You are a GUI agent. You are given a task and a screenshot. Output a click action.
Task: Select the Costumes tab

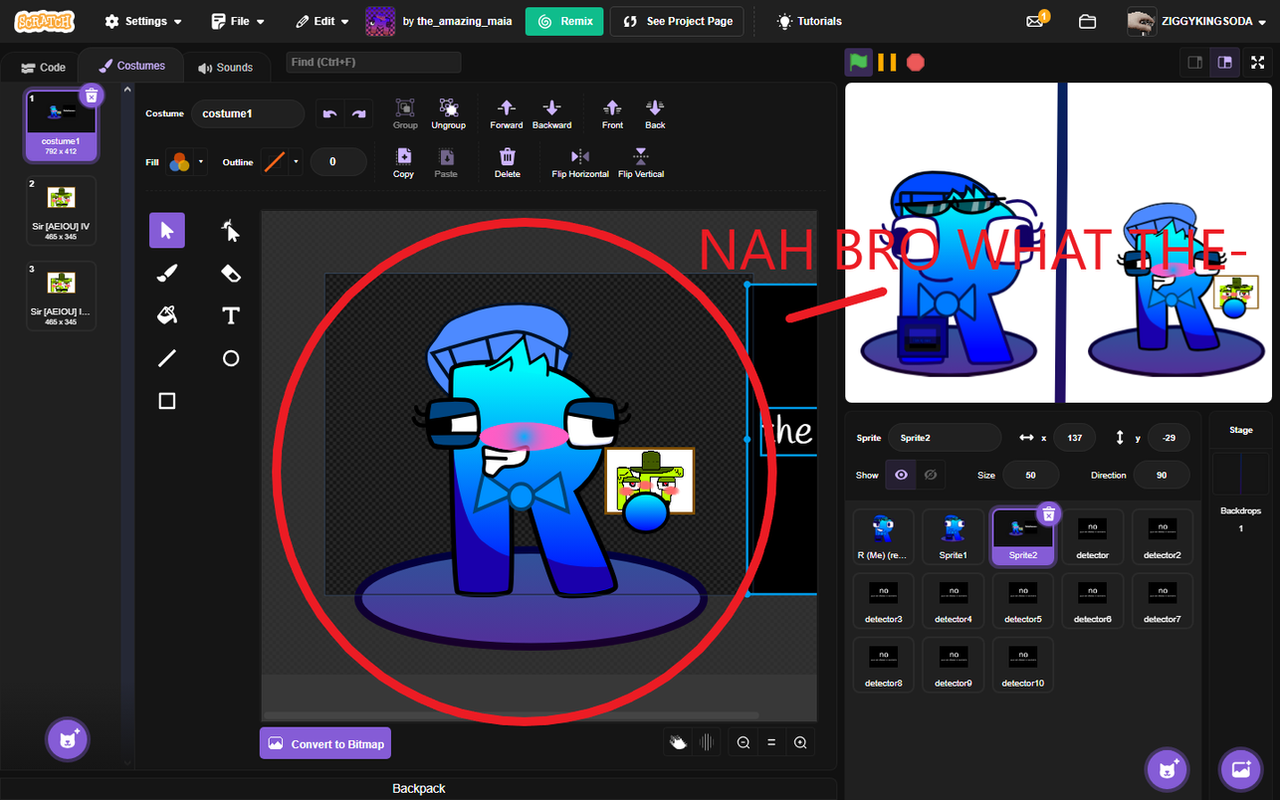coord(131,66)
